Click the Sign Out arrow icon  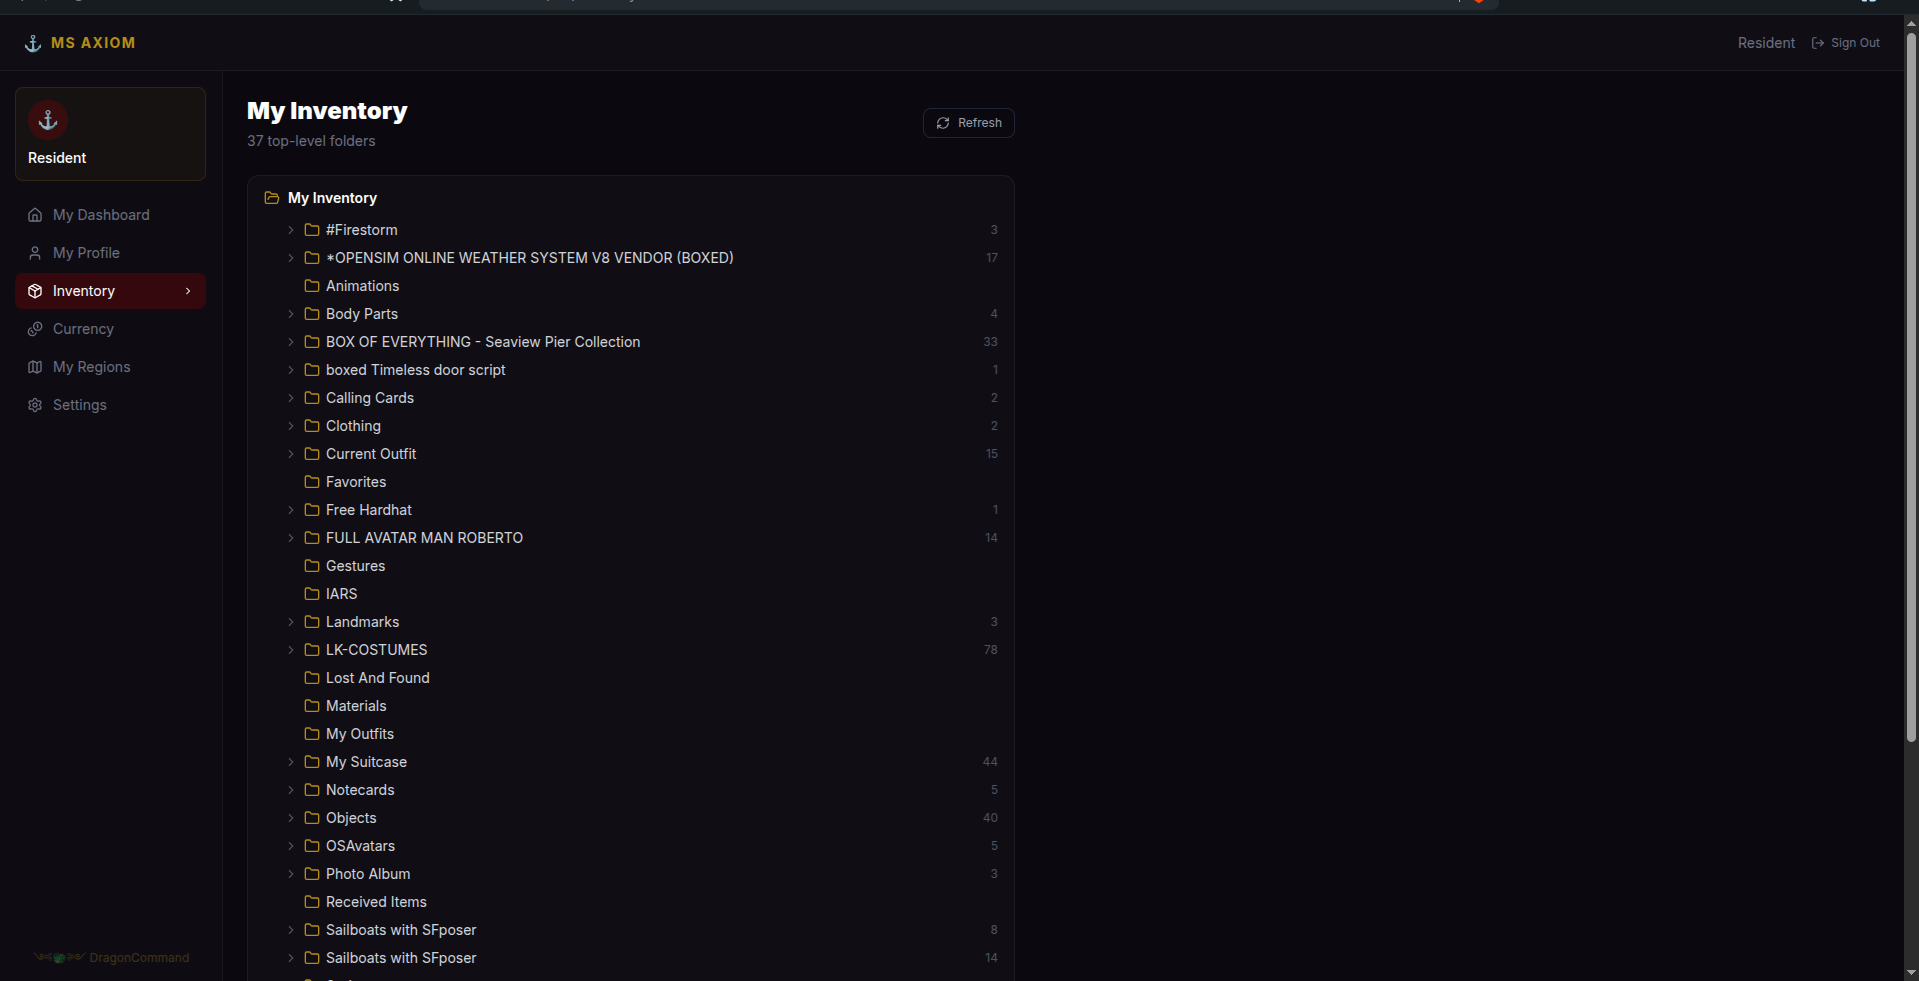[1818, 43]
